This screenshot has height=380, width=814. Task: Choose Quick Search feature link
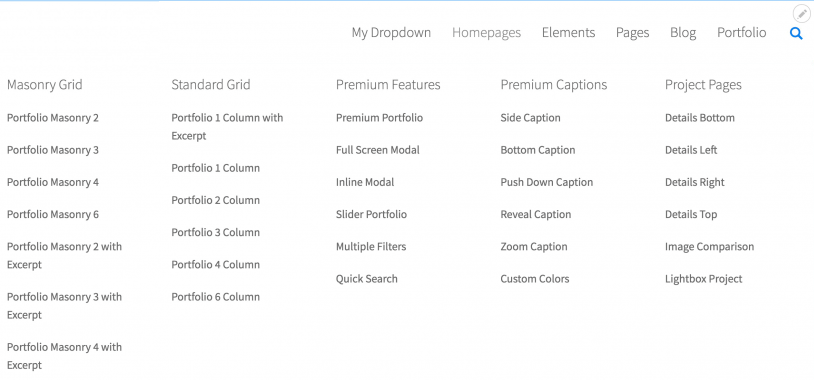(x=367, y=279)
